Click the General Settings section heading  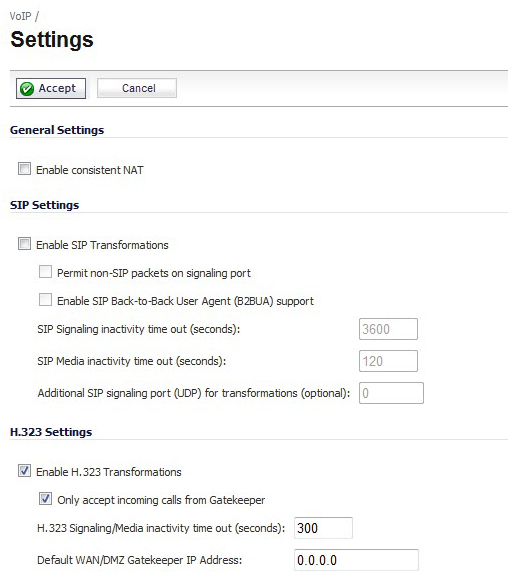[57, 130]
